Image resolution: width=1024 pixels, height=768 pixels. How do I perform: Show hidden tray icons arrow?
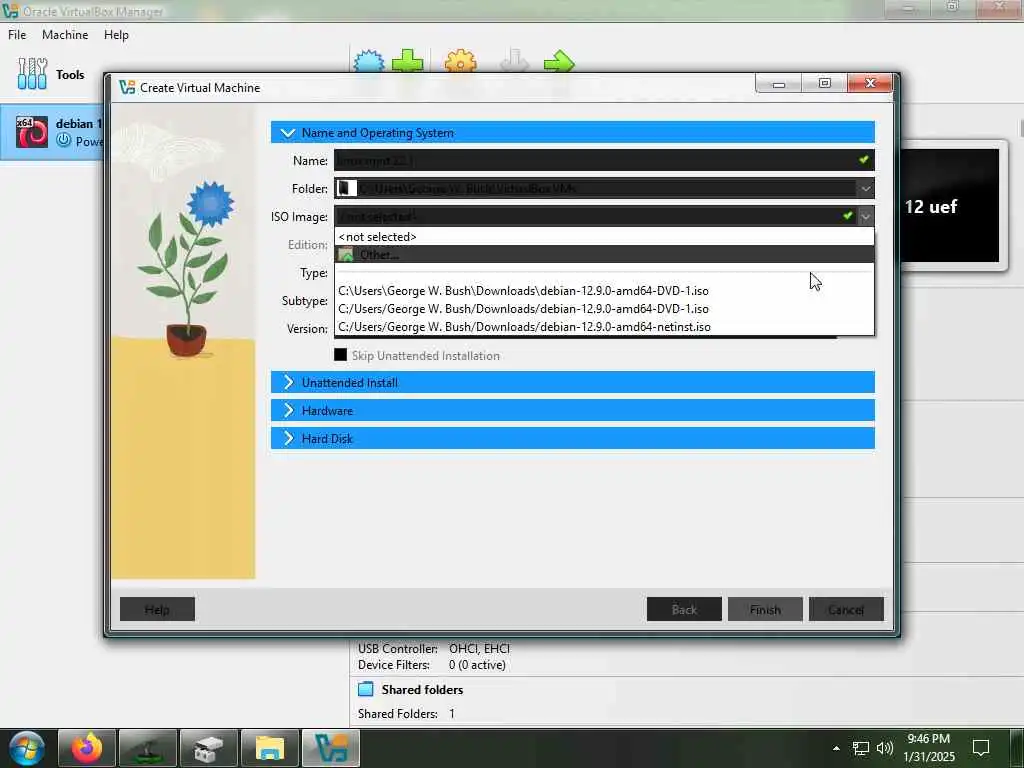pyautogui.click(x=836, y=748)
